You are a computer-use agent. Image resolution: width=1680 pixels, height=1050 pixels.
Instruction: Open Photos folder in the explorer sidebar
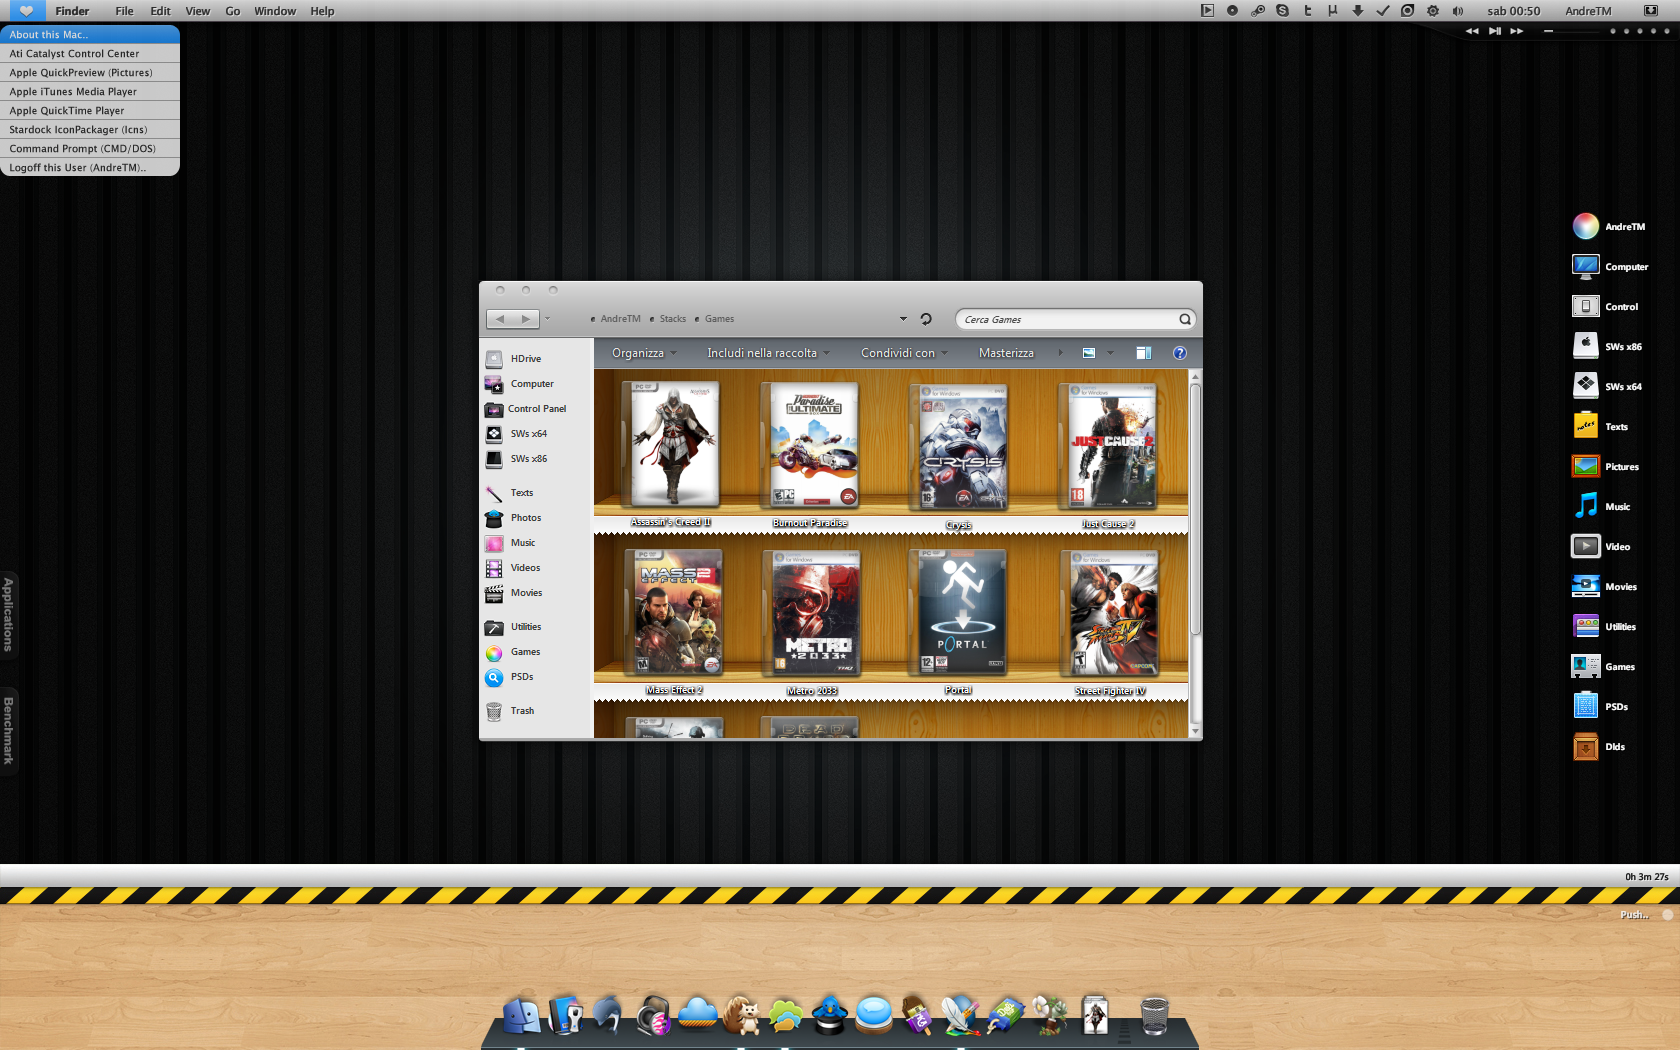[x=513, y=518]
